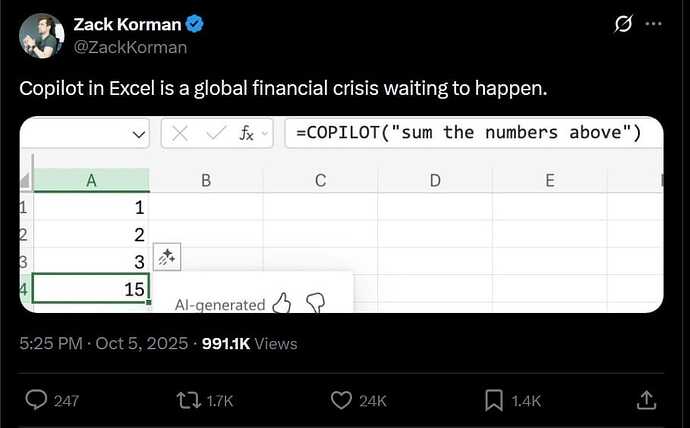
Task: Select cell A4 containing 15
Action: tap(91, 289)
